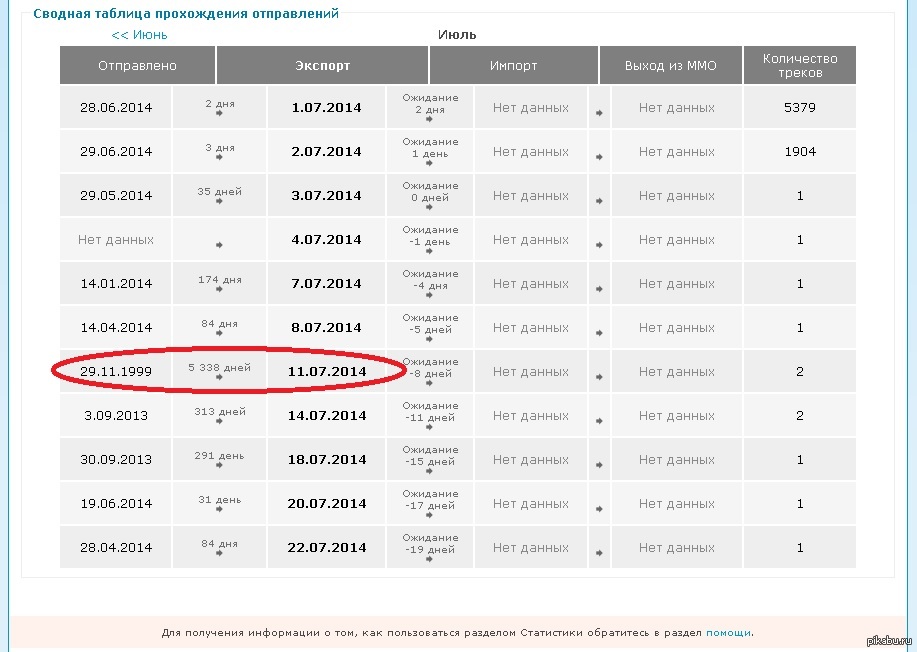Click the arrow under Ожидание -4 дня
917x652 pixels.
[429, 295]
